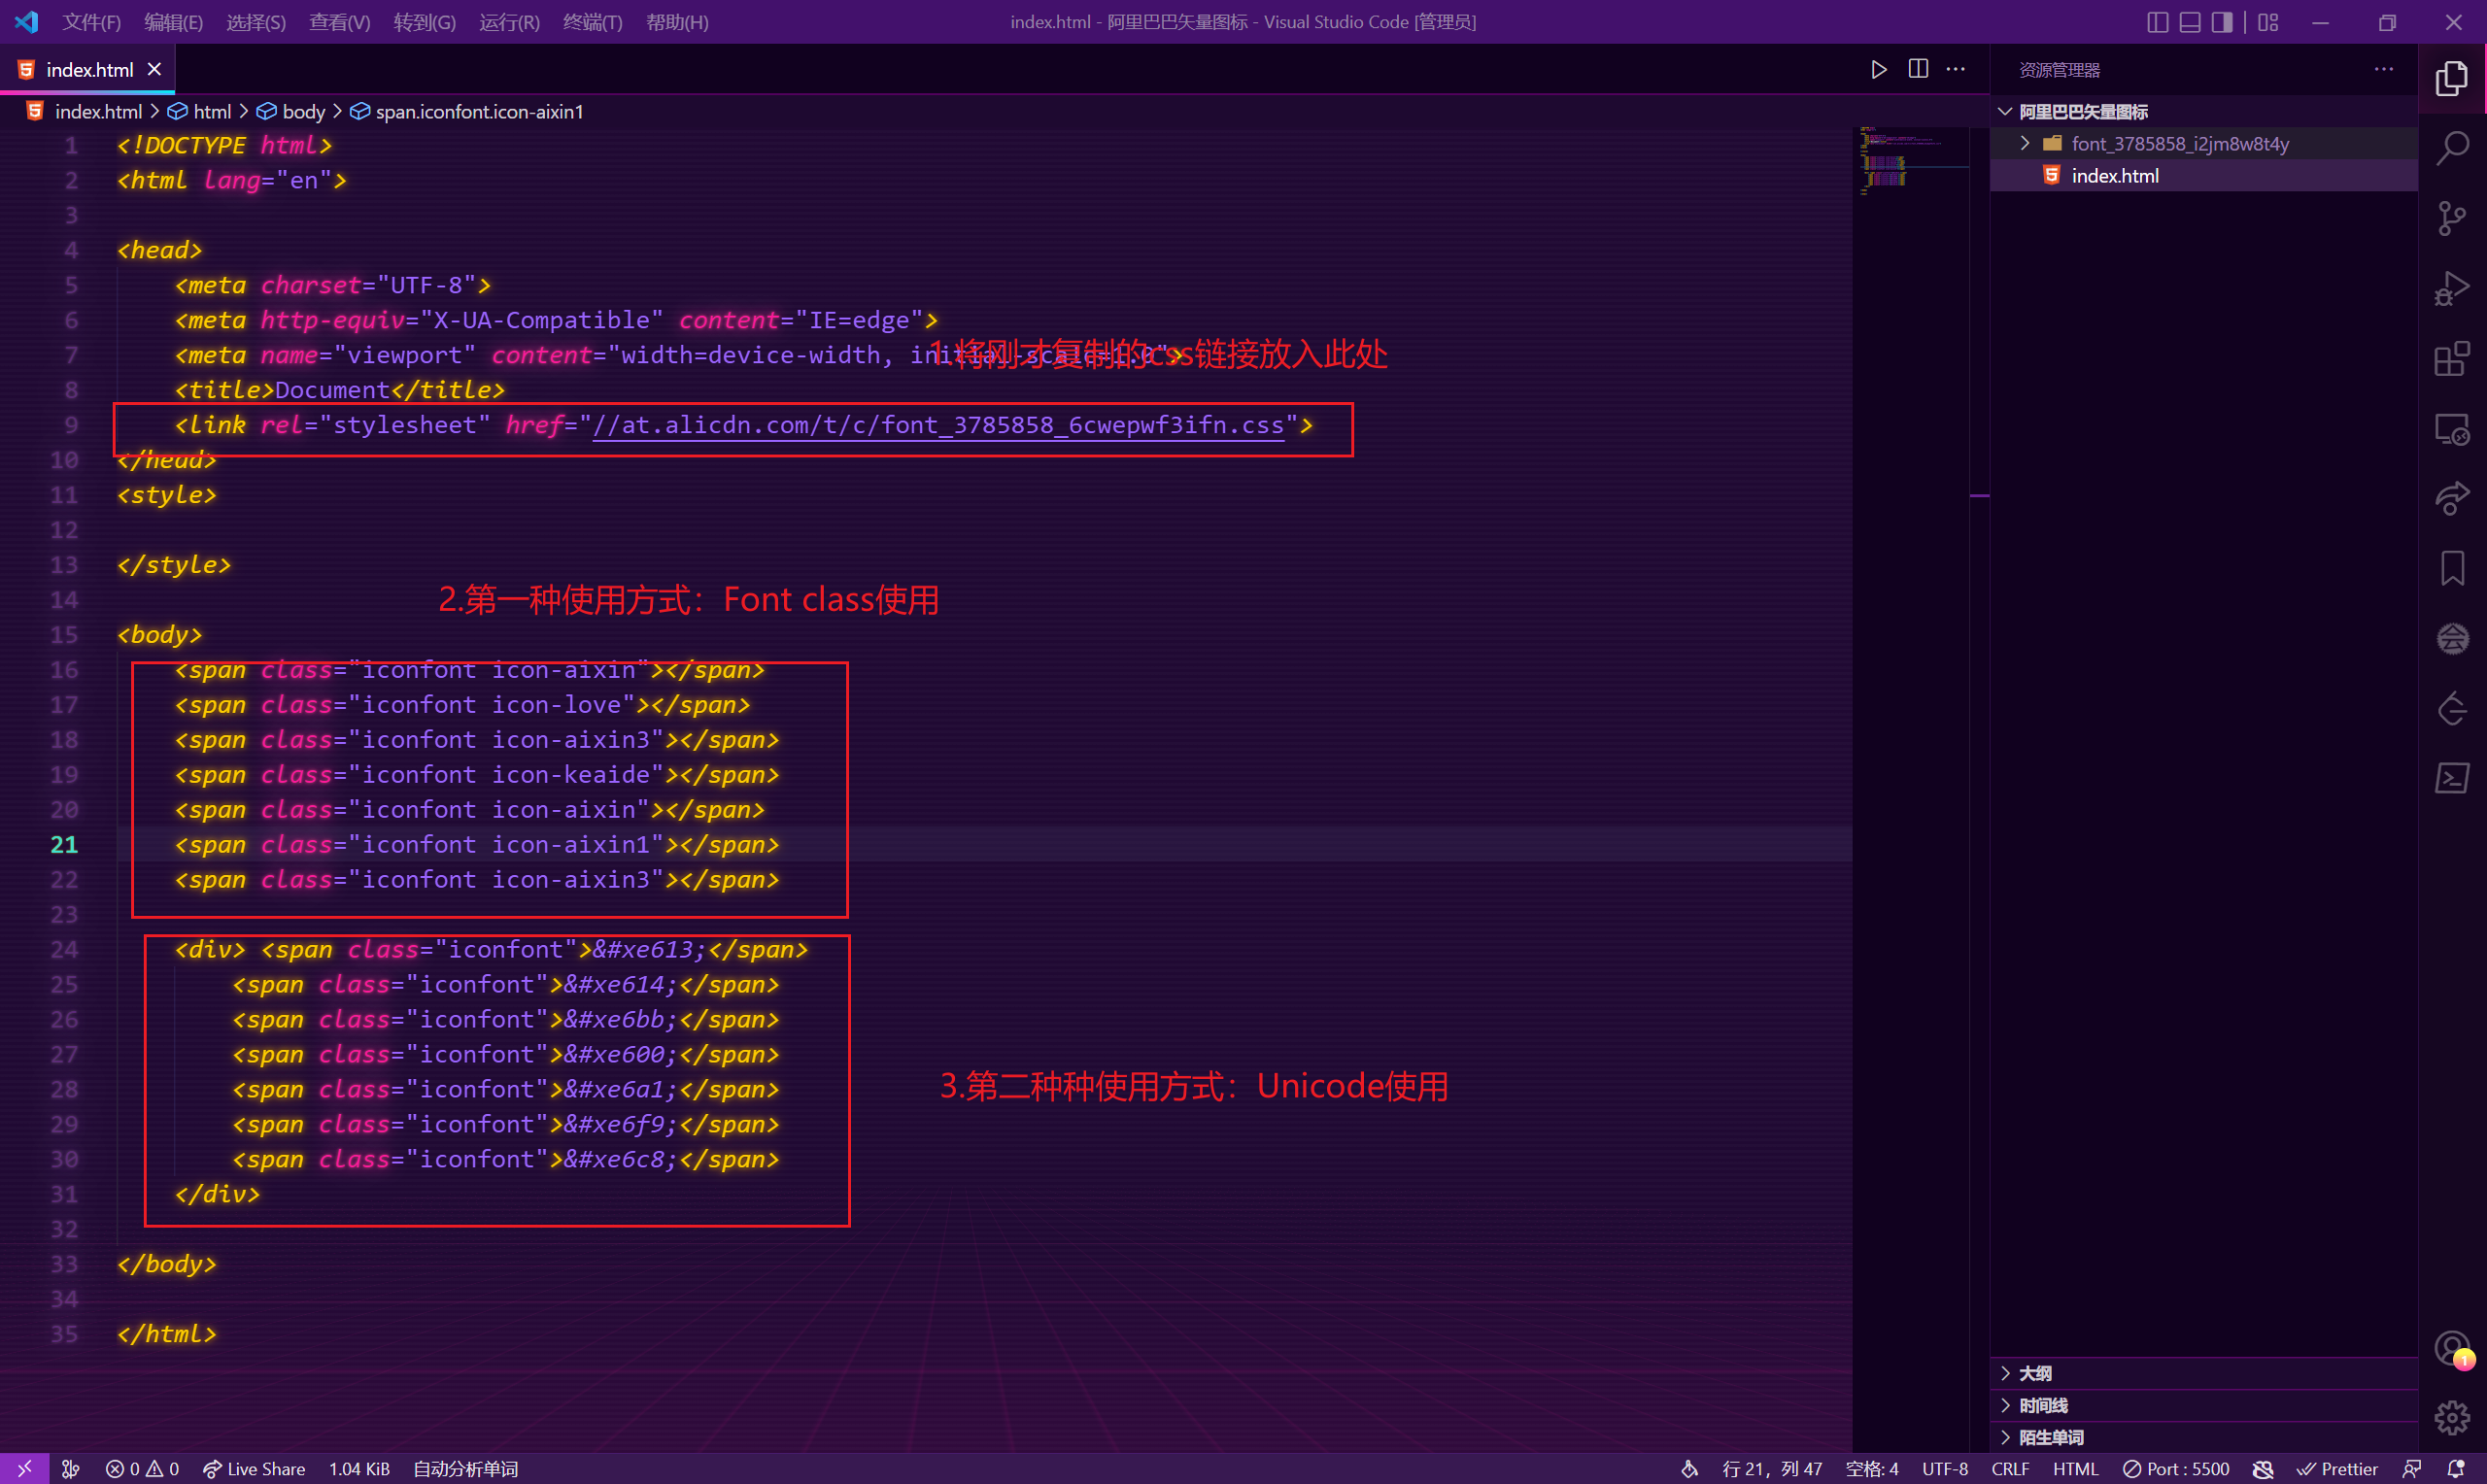Open the Remote Explorer view
The width and height of the screenshot is (2487, 1484).
pyautogui.click(x=2451, y=429)
